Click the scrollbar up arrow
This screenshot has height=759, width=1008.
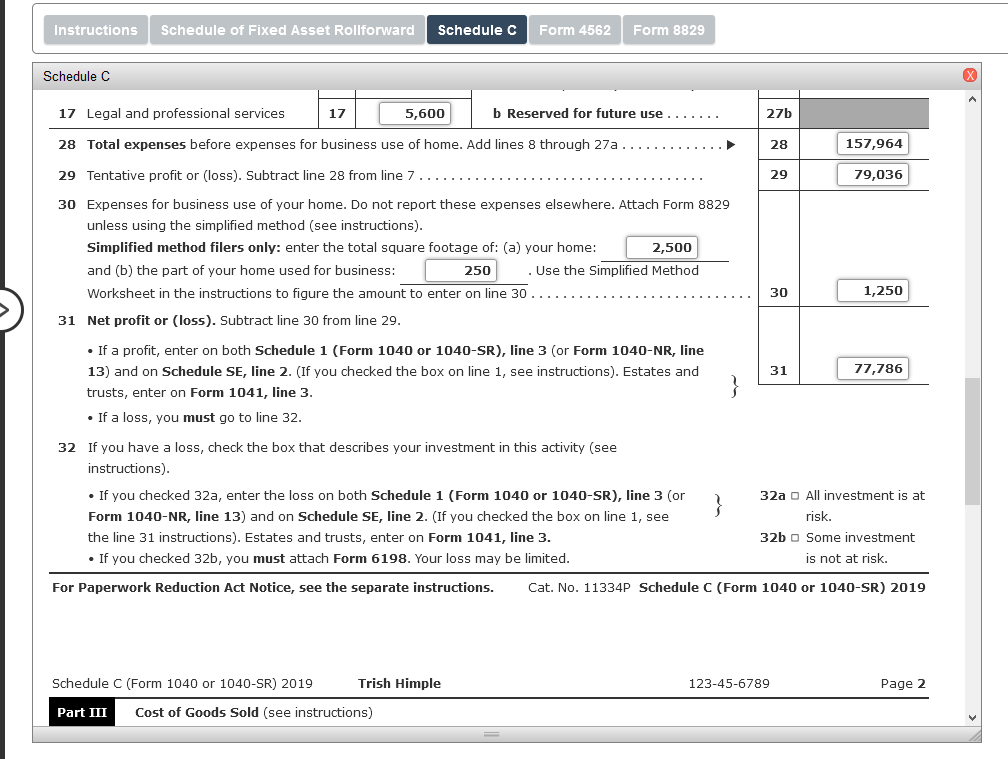(972, 97)
